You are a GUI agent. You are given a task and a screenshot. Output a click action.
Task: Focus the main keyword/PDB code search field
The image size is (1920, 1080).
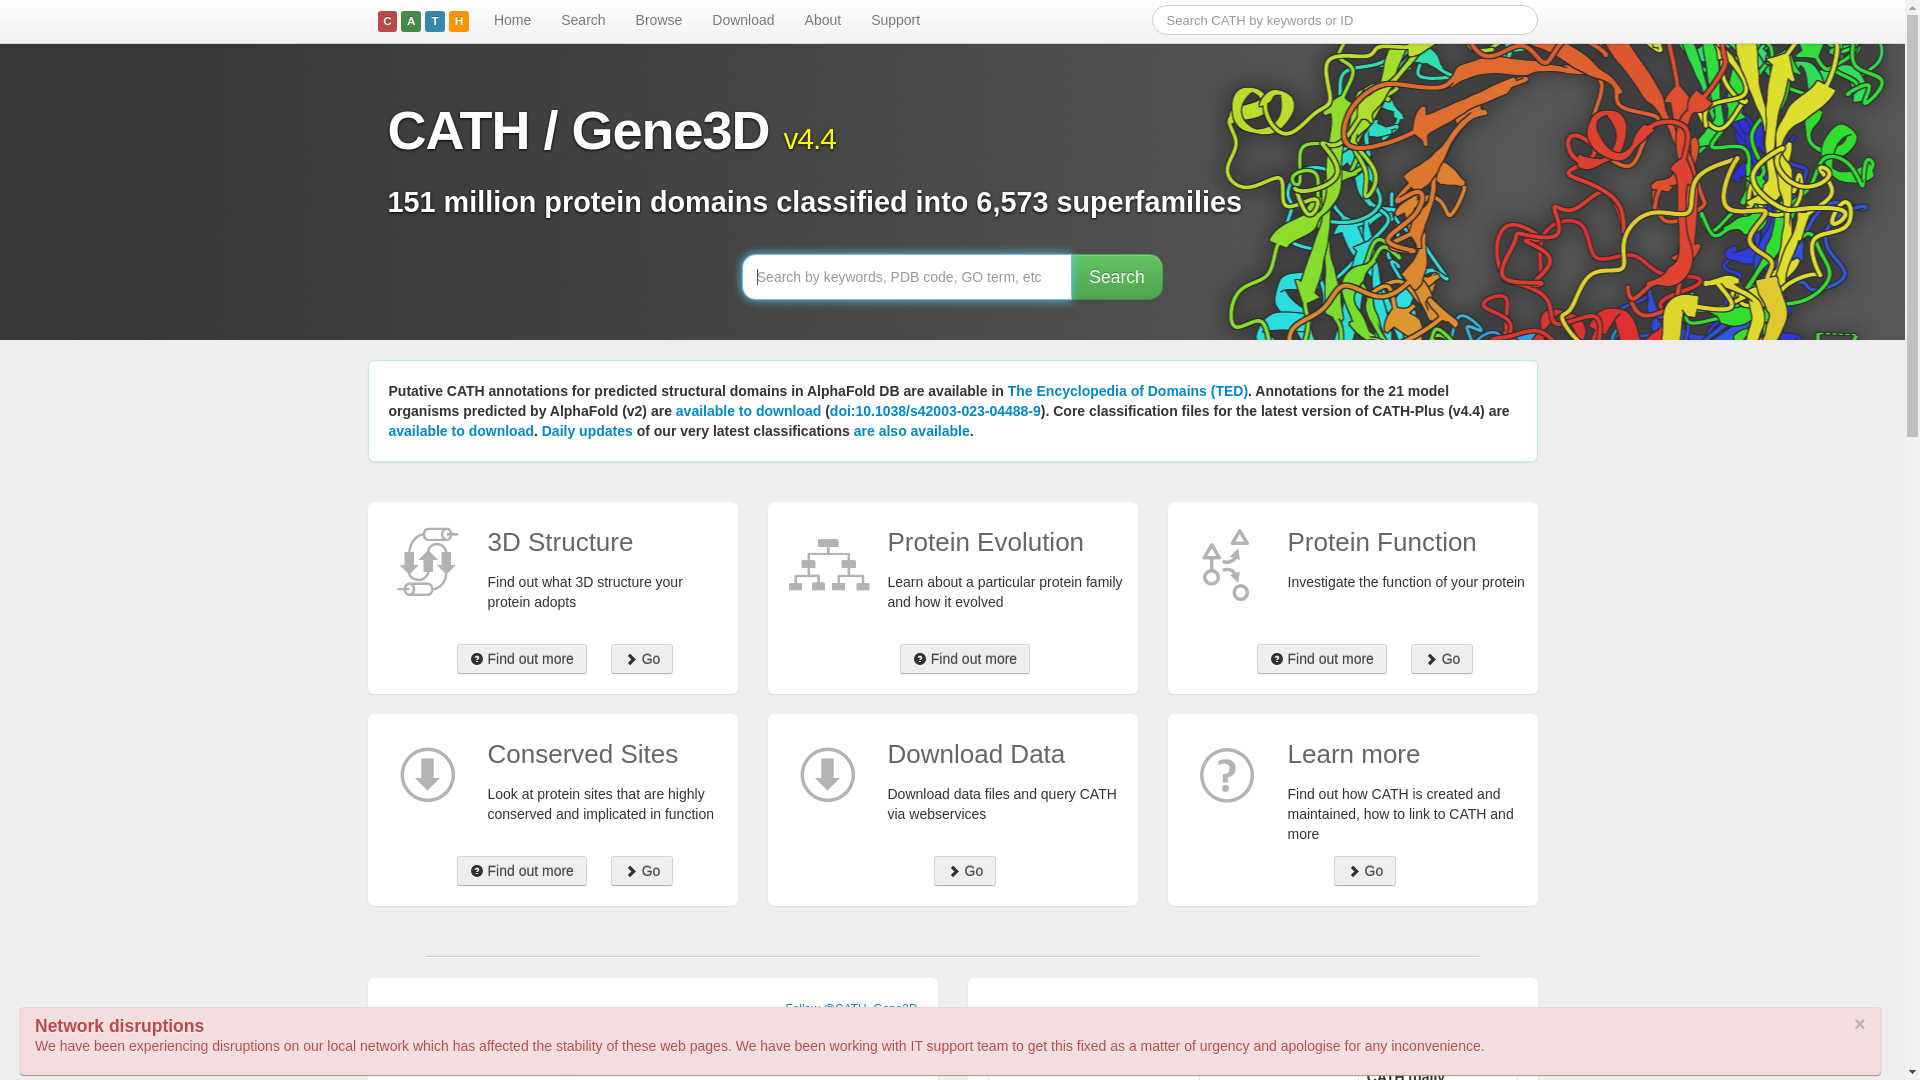click(906, 277)
